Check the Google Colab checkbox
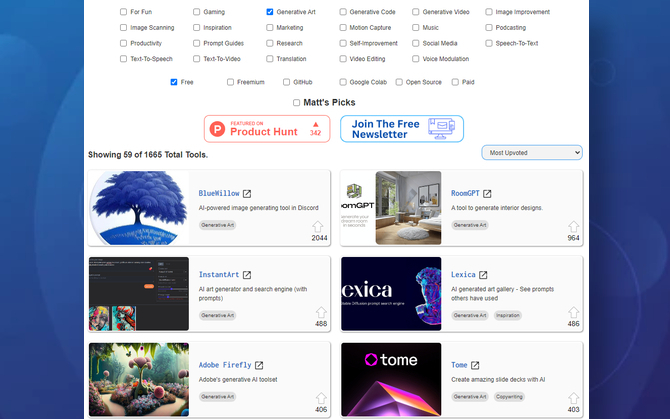This screenshot has width=670, height=419. 343,82
